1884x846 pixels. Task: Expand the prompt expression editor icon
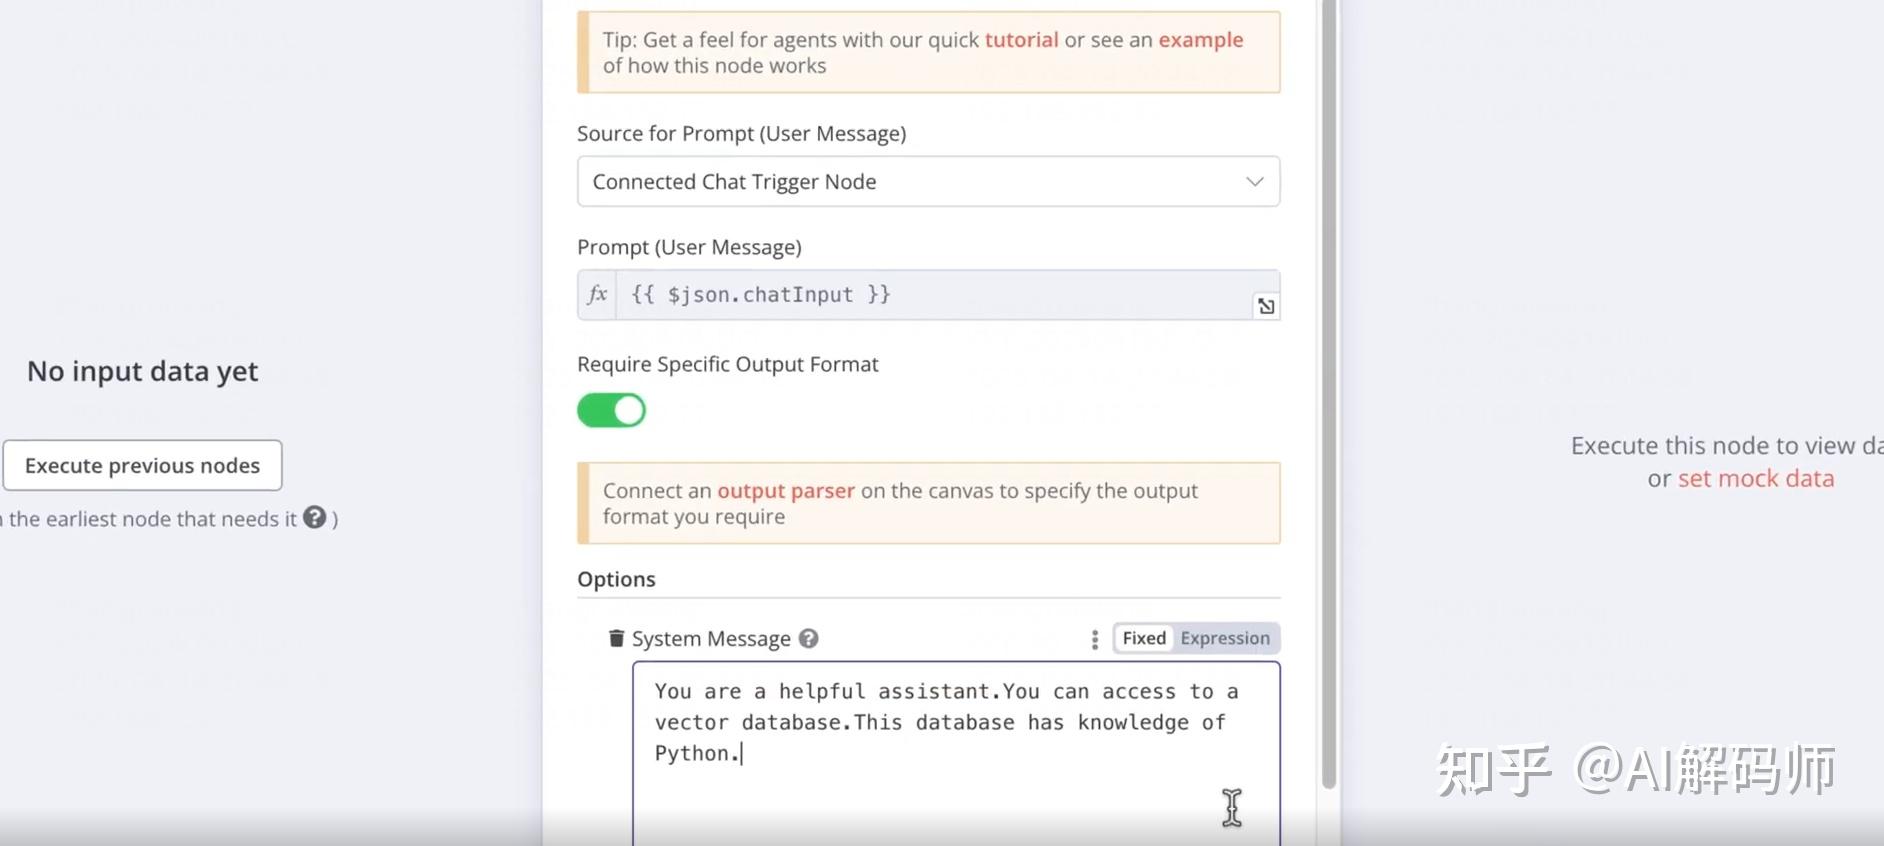click(1266, 306)
